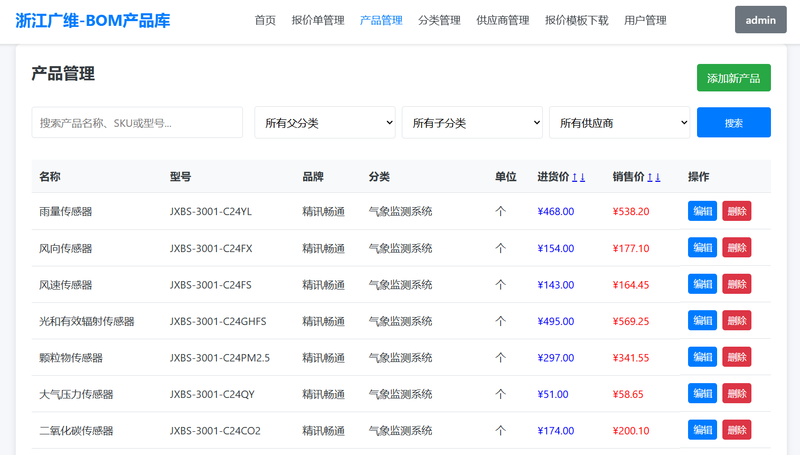Go to 首页 in the navigation
This screenshot has width=800, height=455.
tap(265, 20)
